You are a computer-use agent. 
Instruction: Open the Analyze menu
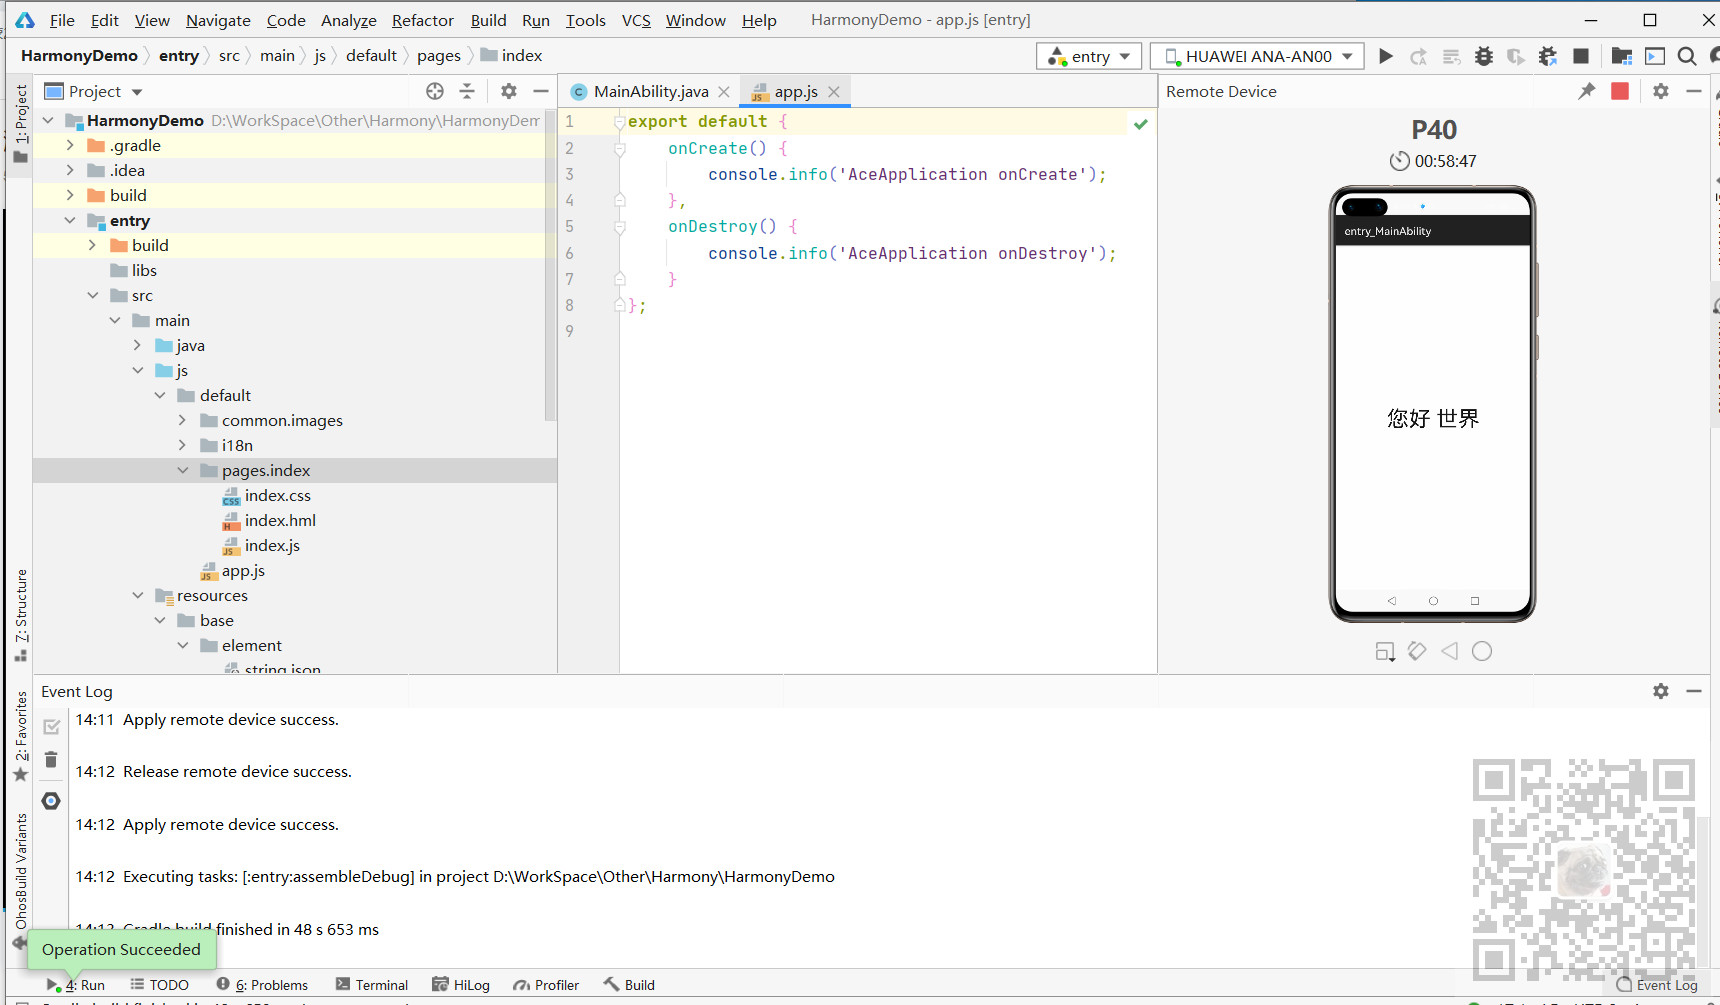click(x=348, y=20)
